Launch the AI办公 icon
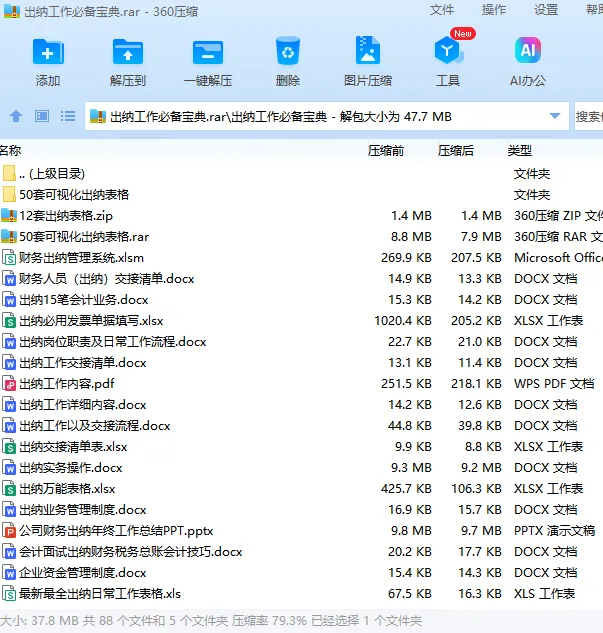The width and height of the screenshot is (603, 633). tap(528, 50)
